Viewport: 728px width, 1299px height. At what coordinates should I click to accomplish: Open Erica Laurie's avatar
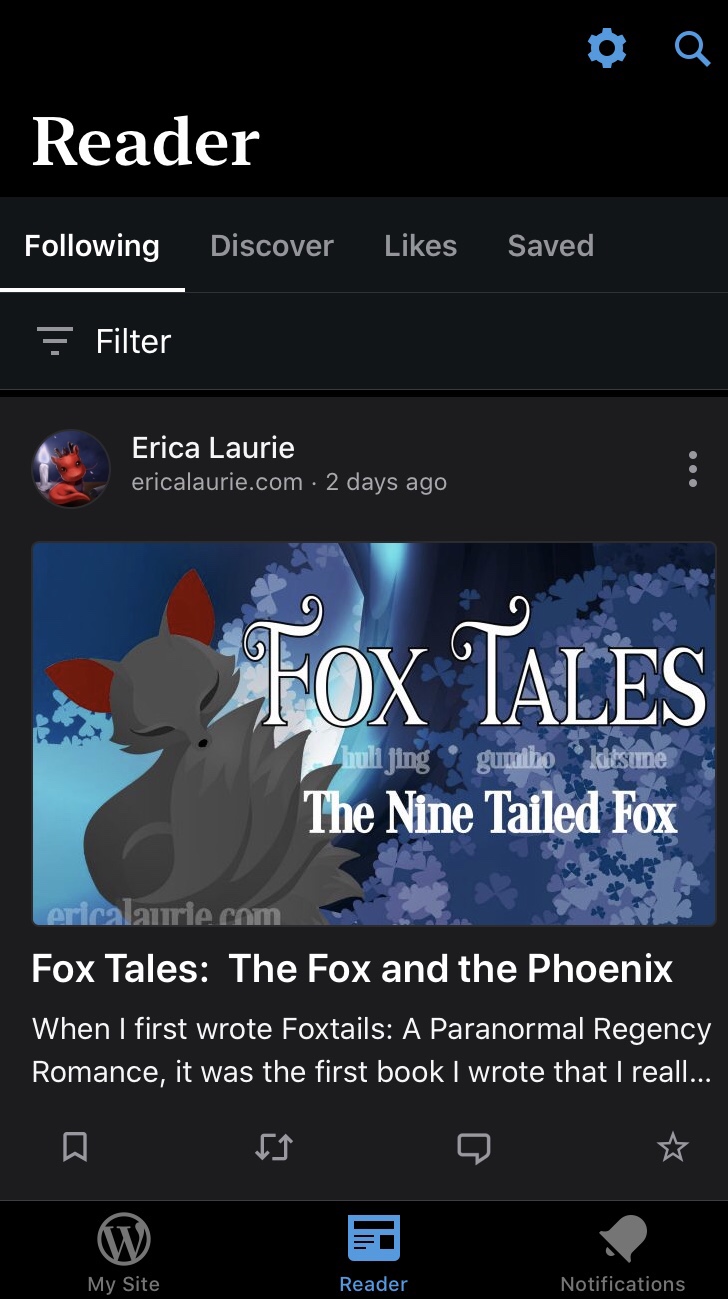(71, 469)
